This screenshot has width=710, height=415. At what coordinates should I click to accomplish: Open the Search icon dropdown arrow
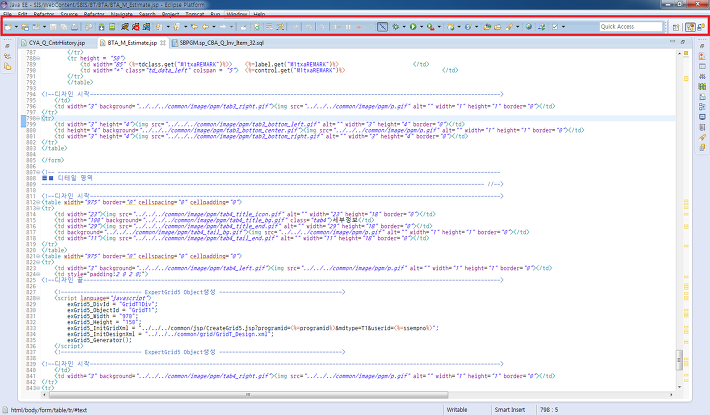[x=518, y=27]
